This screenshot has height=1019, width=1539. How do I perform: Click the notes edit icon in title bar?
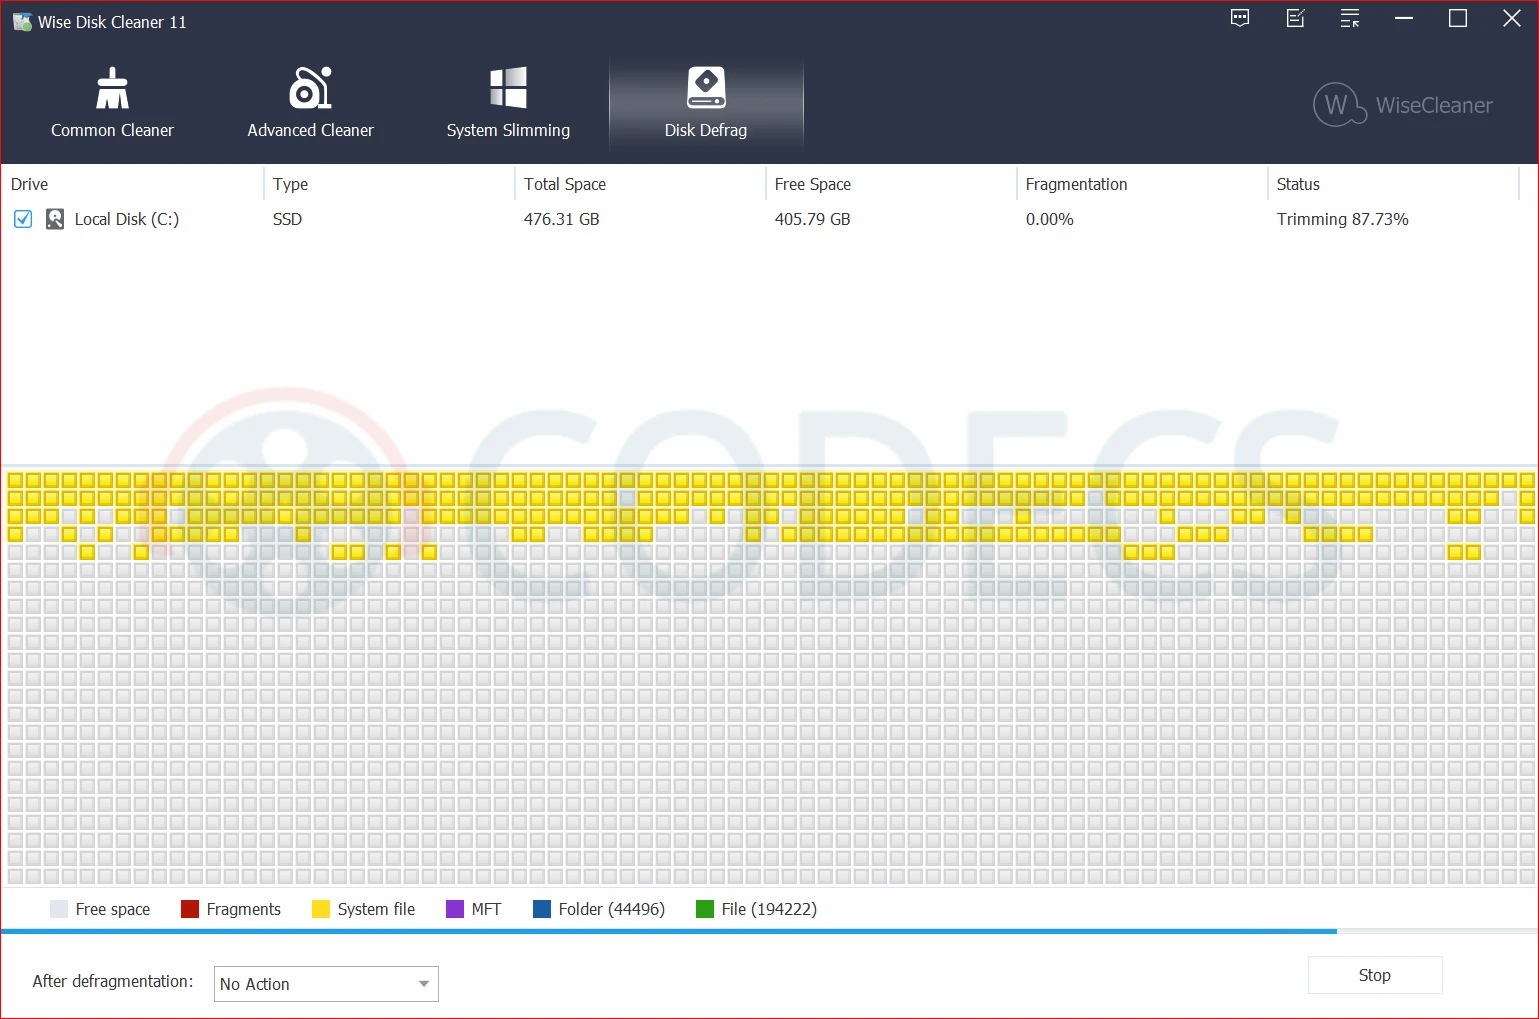tap(1295, 19)
